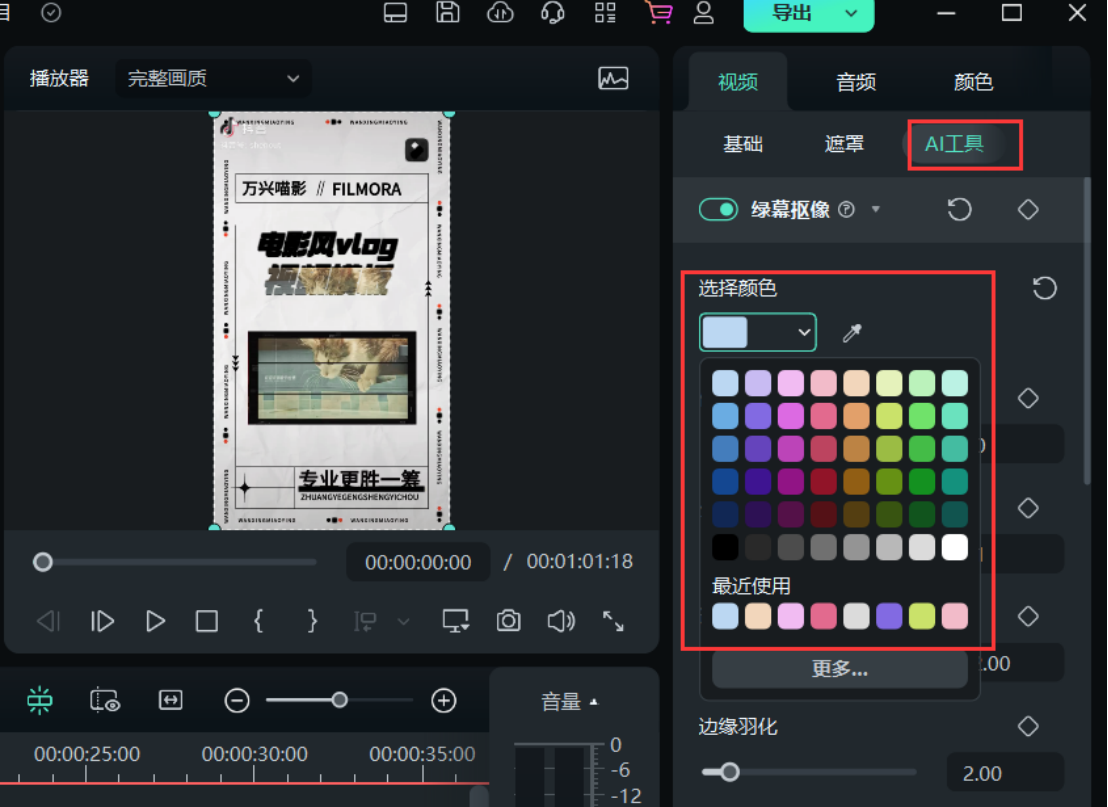
Task: Expand the 音量 meter arrow
Action: click(x=594, y=702)
